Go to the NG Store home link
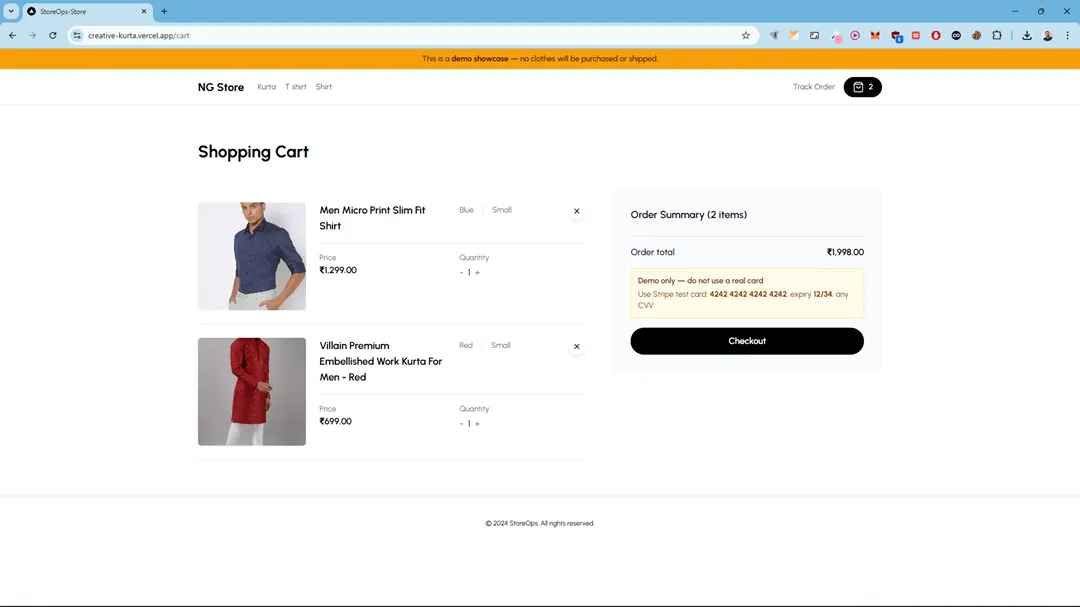 220,87
